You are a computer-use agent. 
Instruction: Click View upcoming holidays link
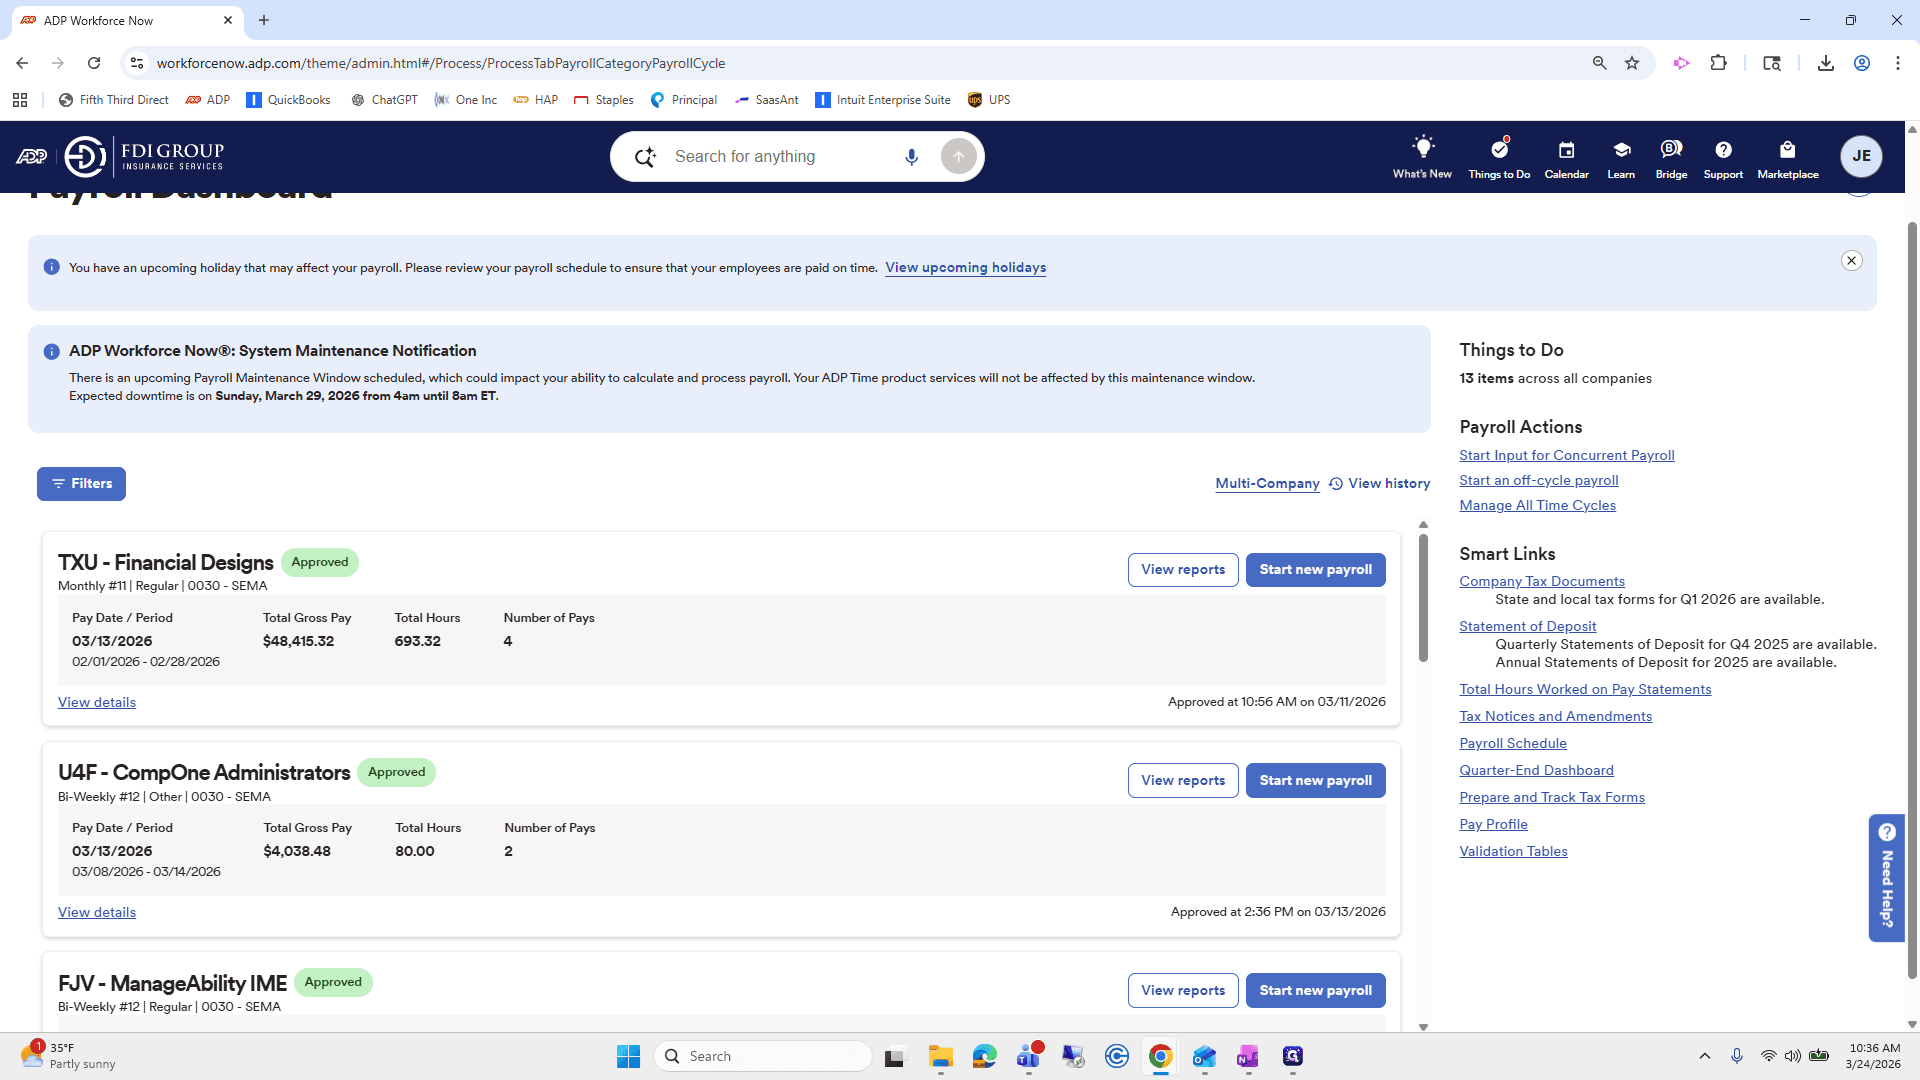(965, 268)
